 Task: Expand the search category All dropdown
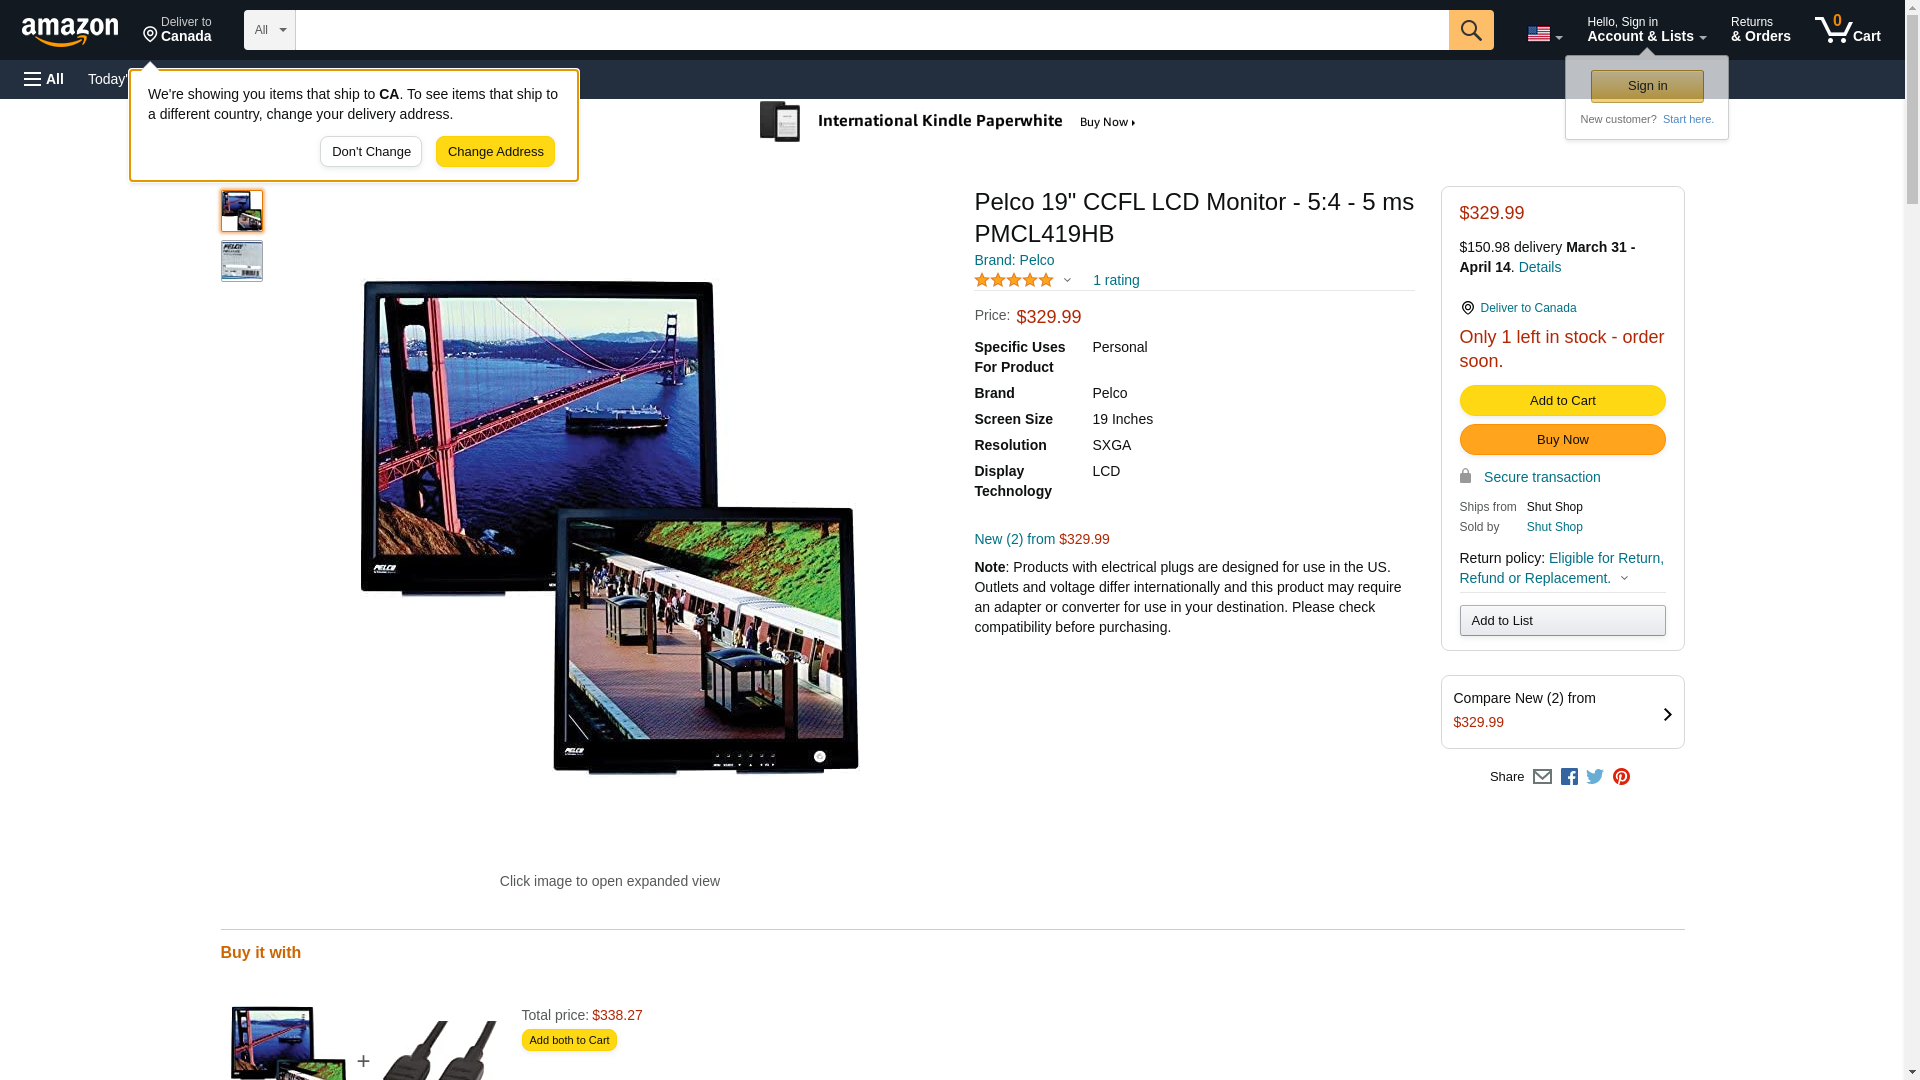pyautogui.click(x=270, y=30)
